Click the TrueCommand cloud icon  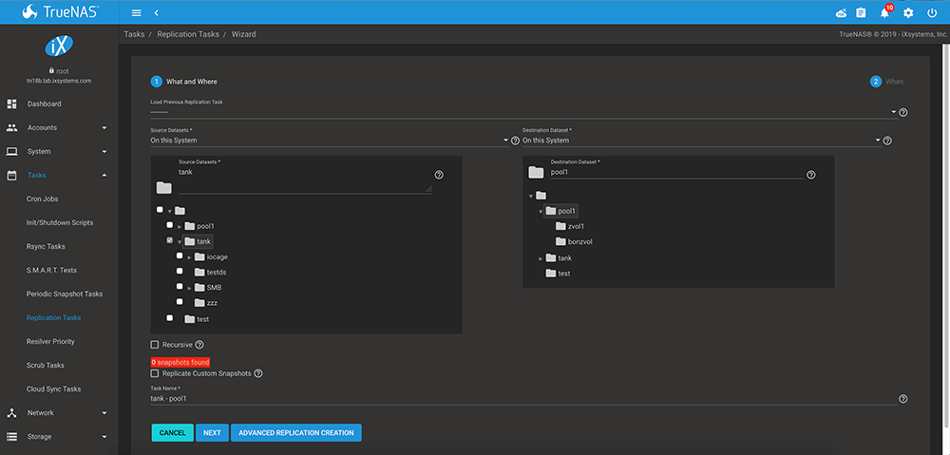tap(841, 13)
